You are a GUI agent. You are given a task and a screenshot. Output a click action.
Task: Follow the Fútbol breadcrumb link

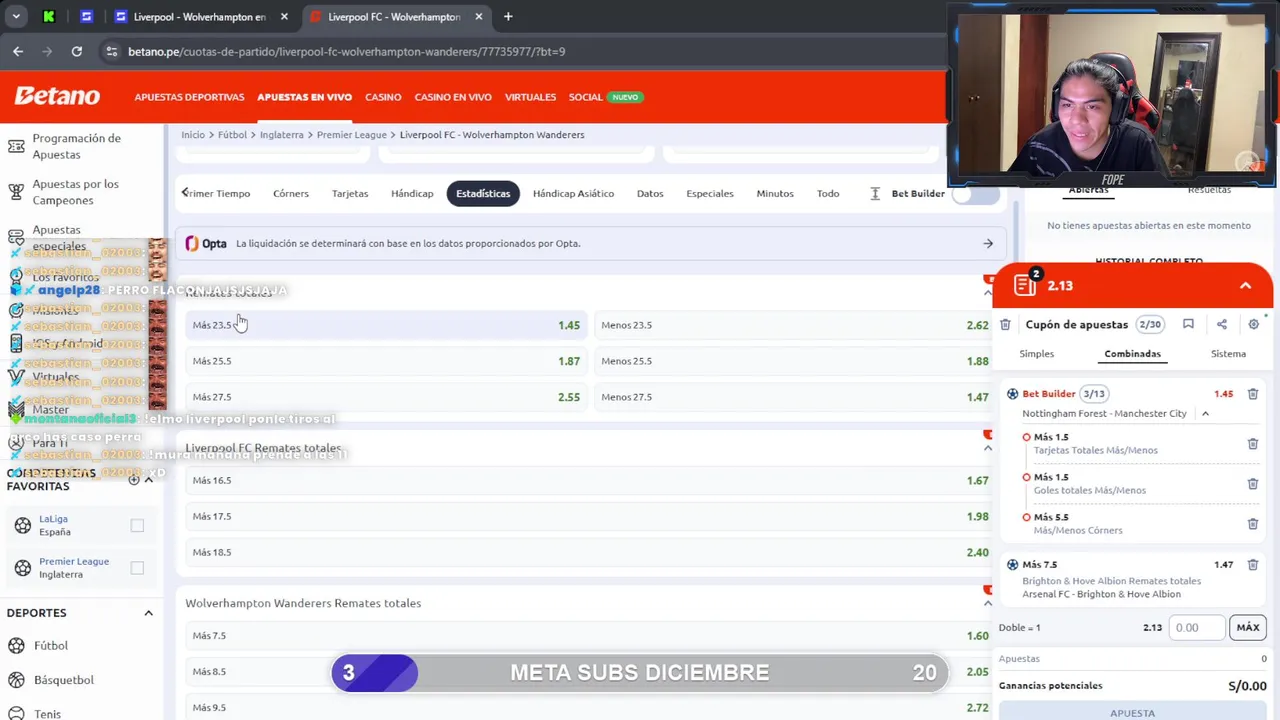(x=232, y=135)
